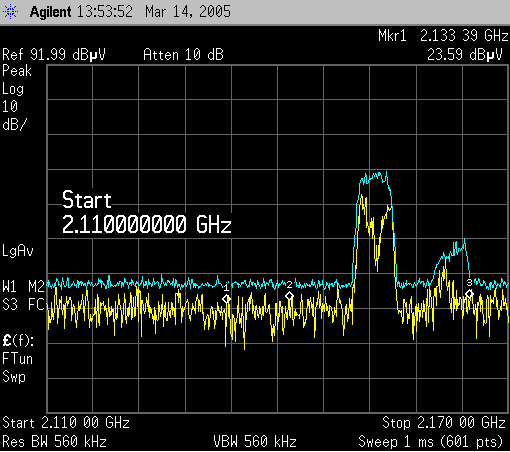Image resolution: width=510 pixels, height=452 pixels.
Task: Click the Start 2.110 00 GHz bottom label
Action: point(66,423)
